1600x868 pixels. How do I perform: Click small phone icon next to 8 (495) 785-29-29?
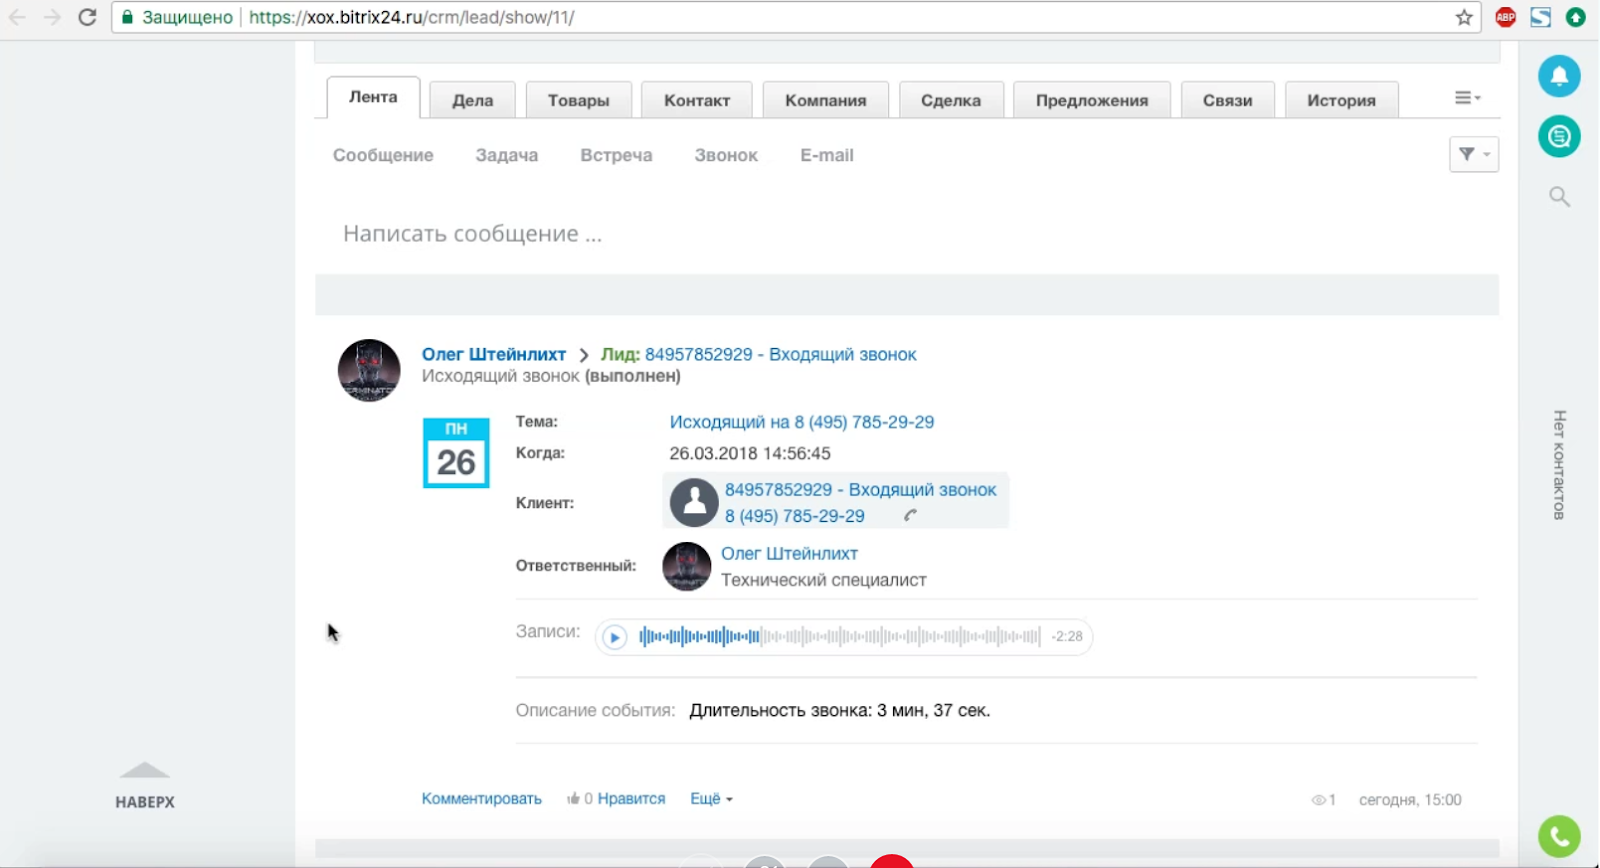click(x=910, y=516)
